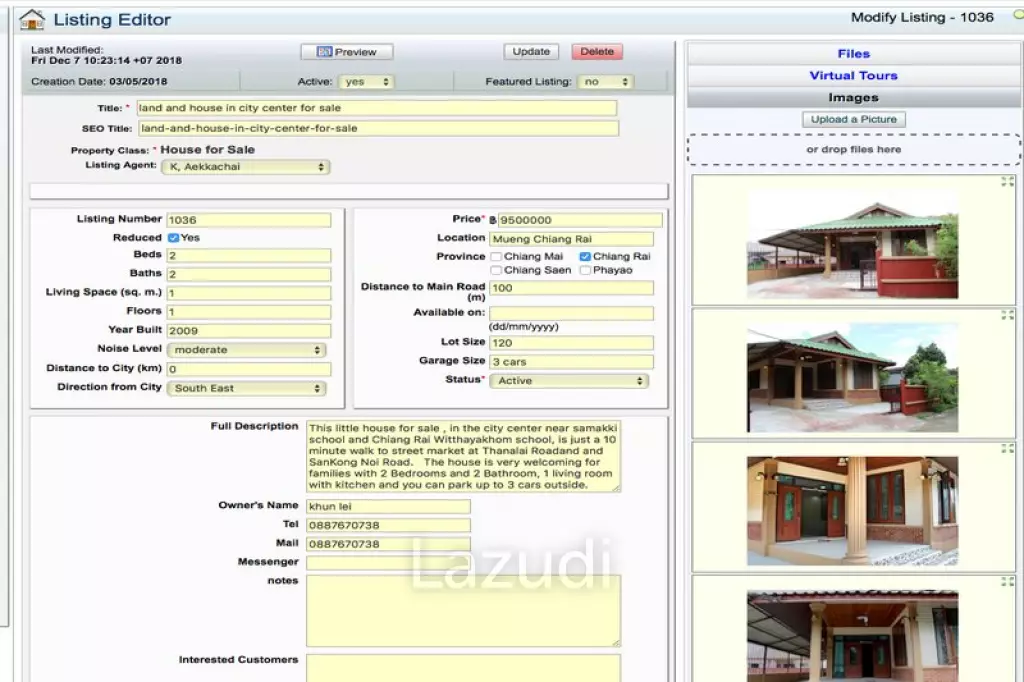Click the Garage Size field

[571, 362]
